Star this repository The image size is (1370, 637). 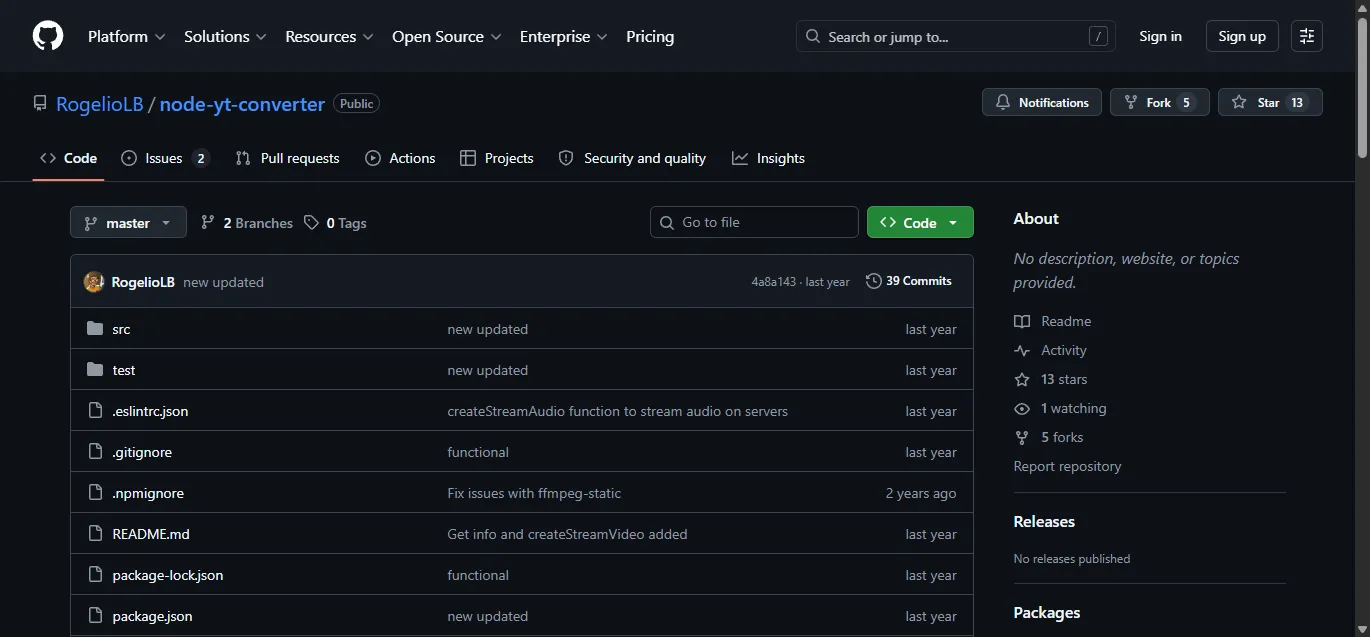point(1270,102)
